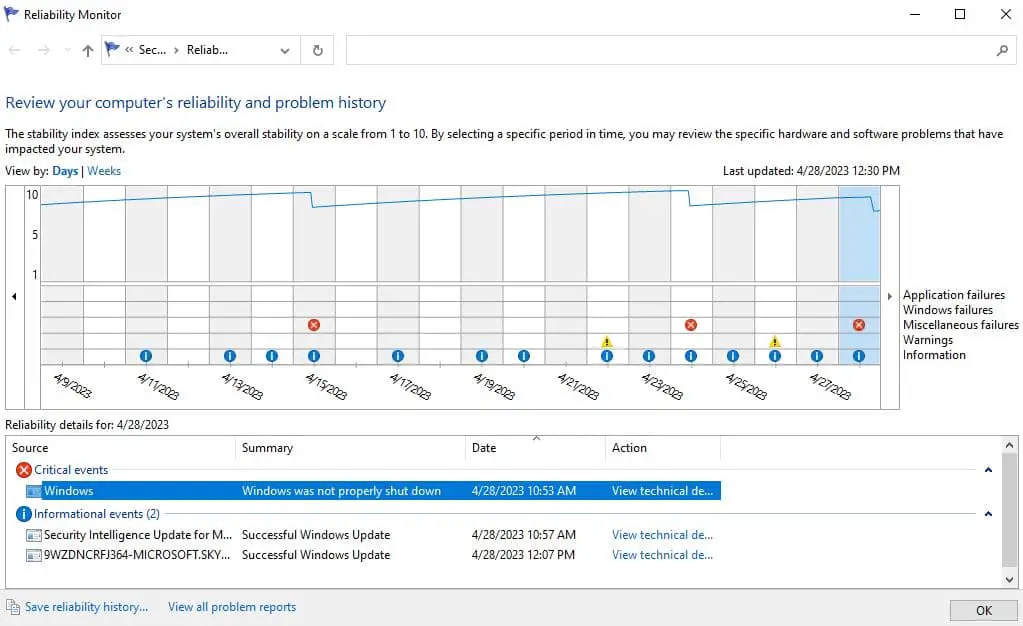
Task: Select the Windows critical event row
Action: tap(373, 491)
